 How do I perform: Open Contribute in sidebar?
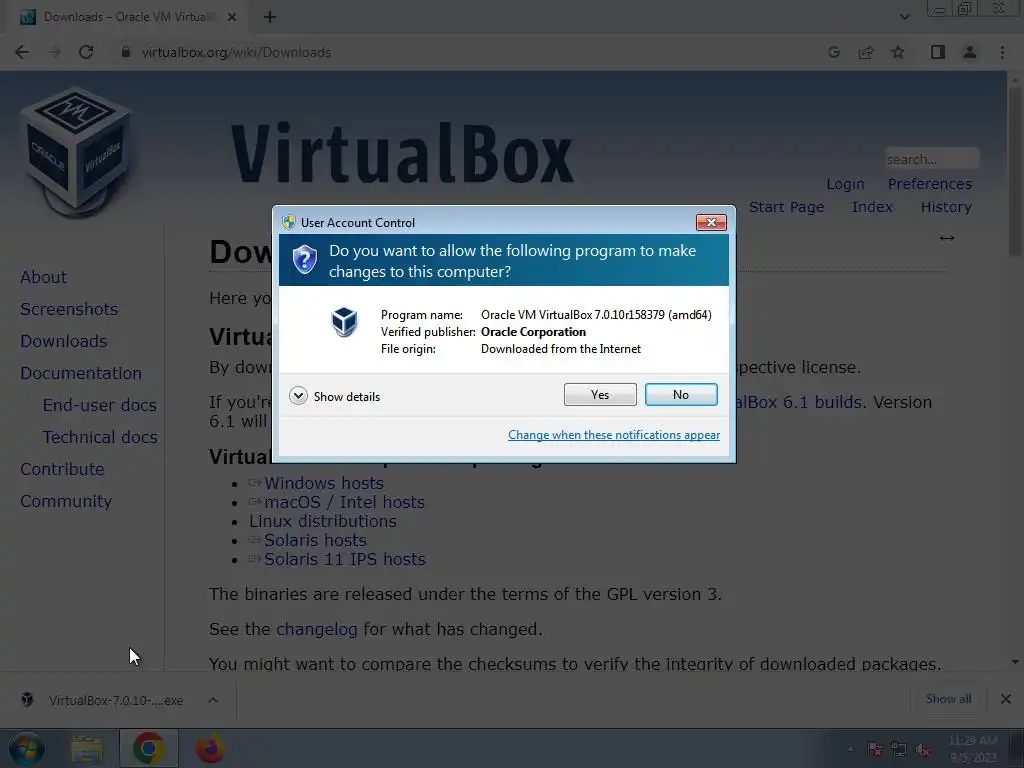pyautogui.click(x=62, y=469)
